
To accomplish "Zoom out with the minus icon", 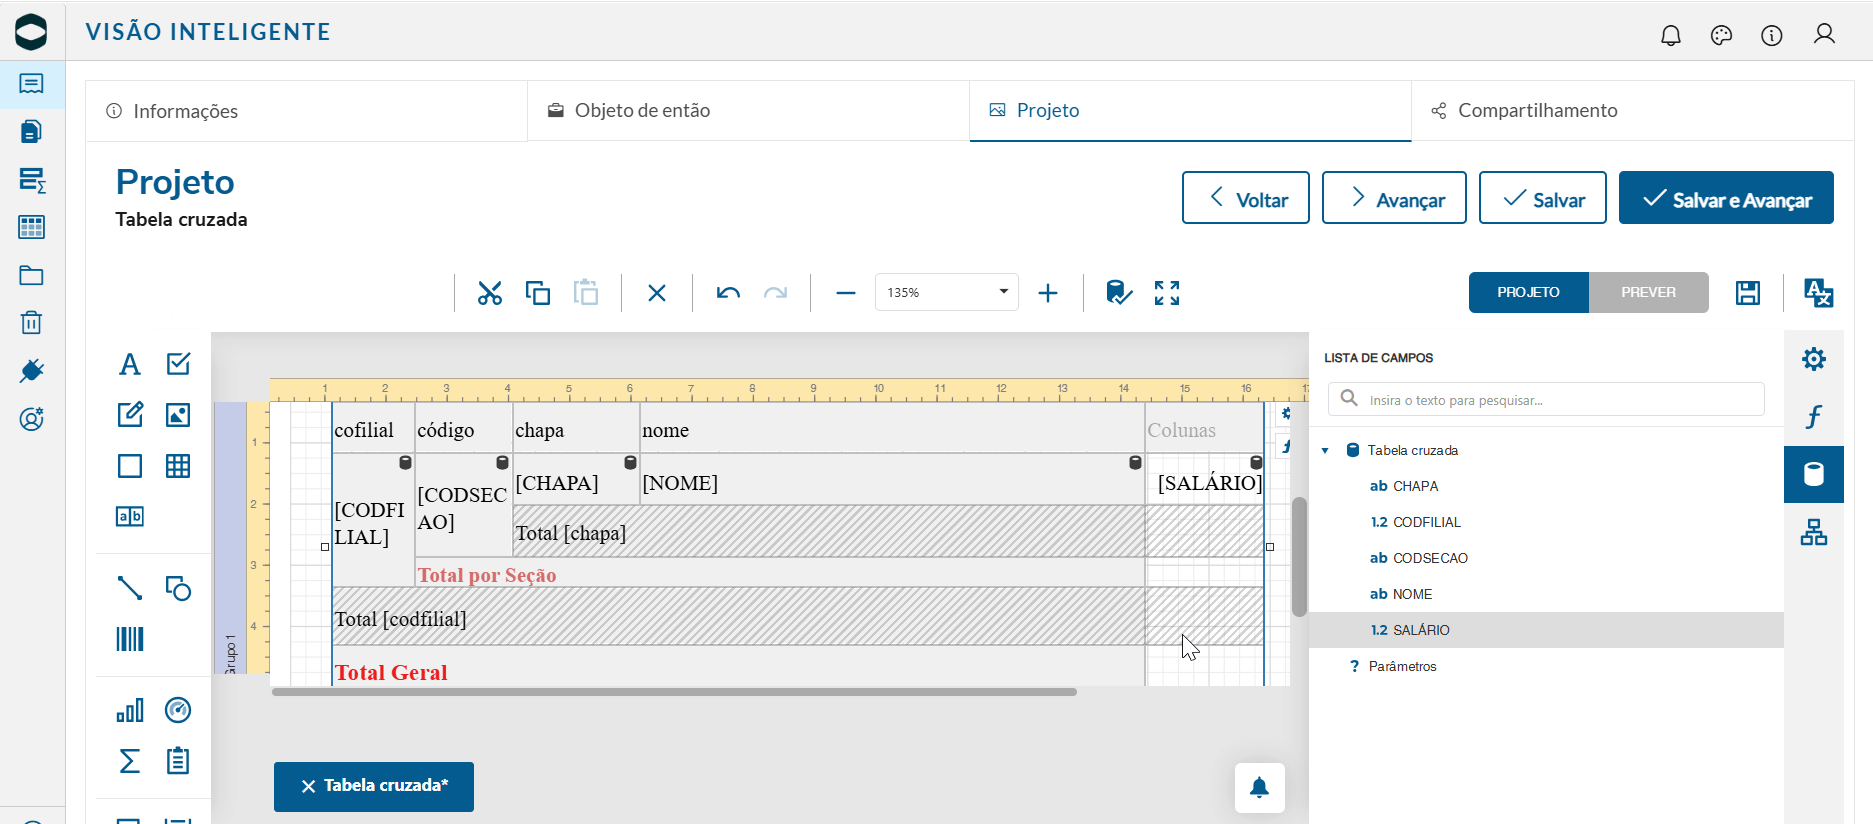I will click(846, 293).
